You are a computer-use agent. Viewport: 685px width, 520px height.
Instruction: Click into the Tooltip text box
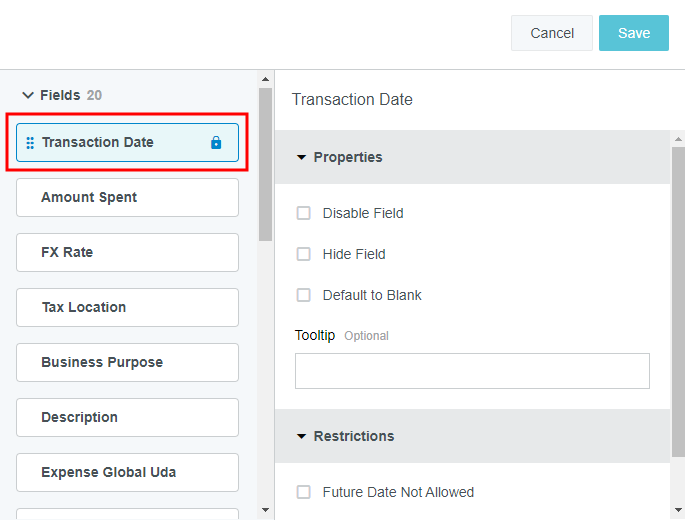coord(472,371)
